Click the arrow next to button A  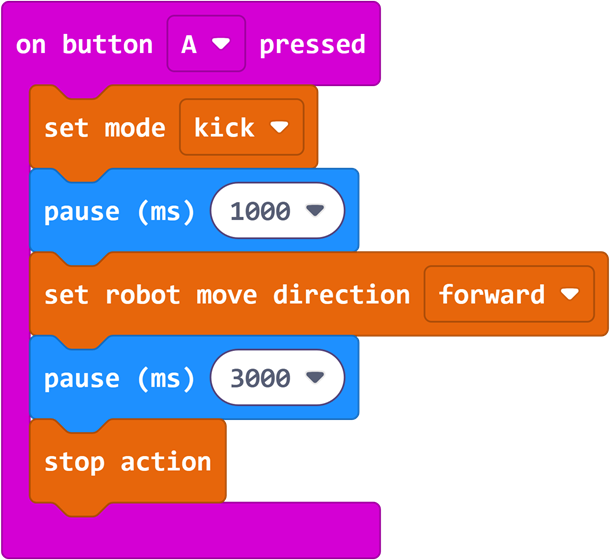pos(221,45)
